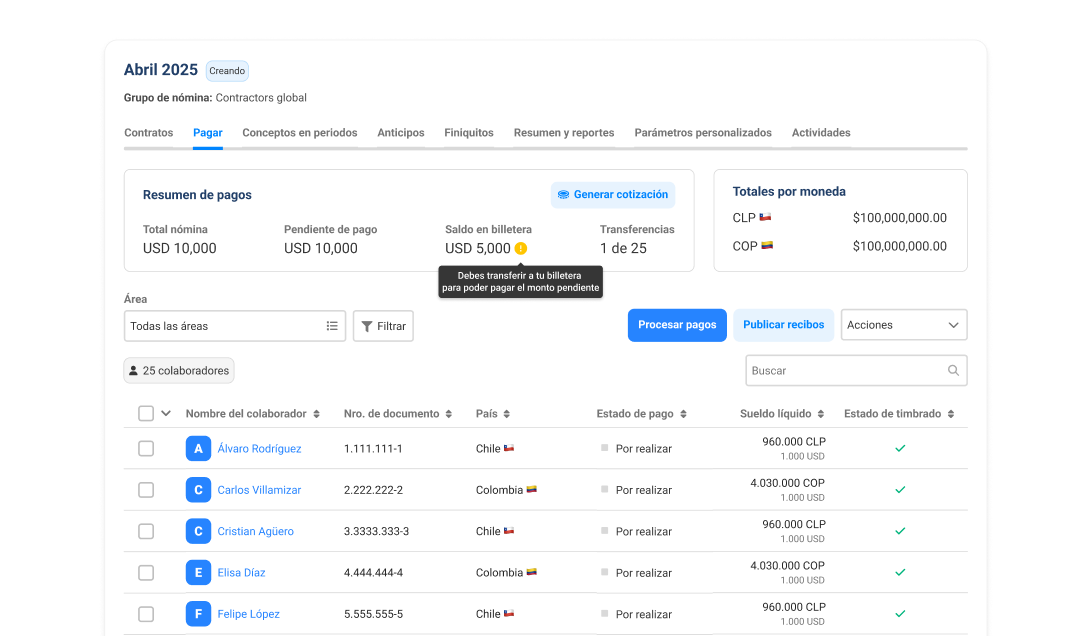Sort by Estado de pago column arrows
This screenshot has height=636, width=1090.
(682, 414)
